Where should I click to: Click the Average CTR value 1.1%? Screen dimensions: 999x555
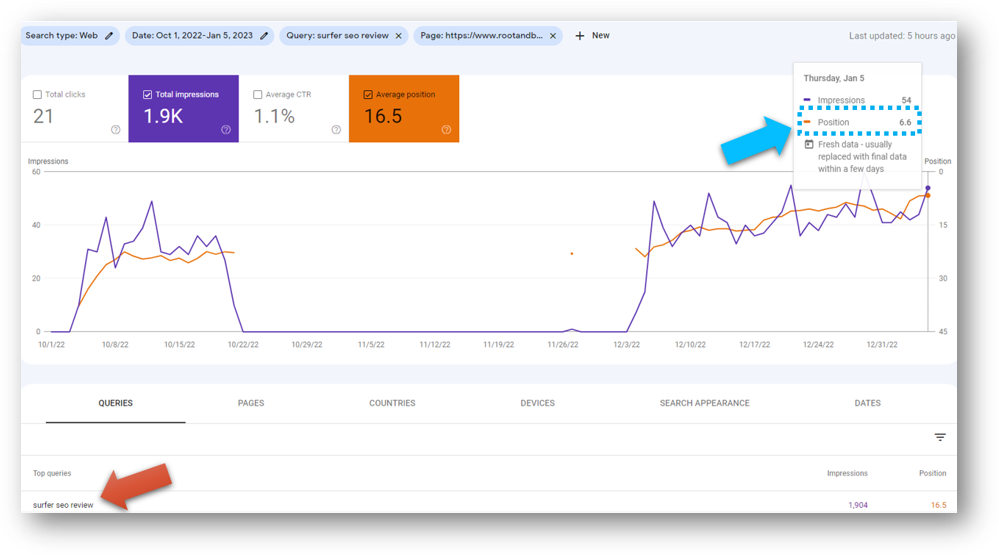pyautogui.click(x=275, y=116)
